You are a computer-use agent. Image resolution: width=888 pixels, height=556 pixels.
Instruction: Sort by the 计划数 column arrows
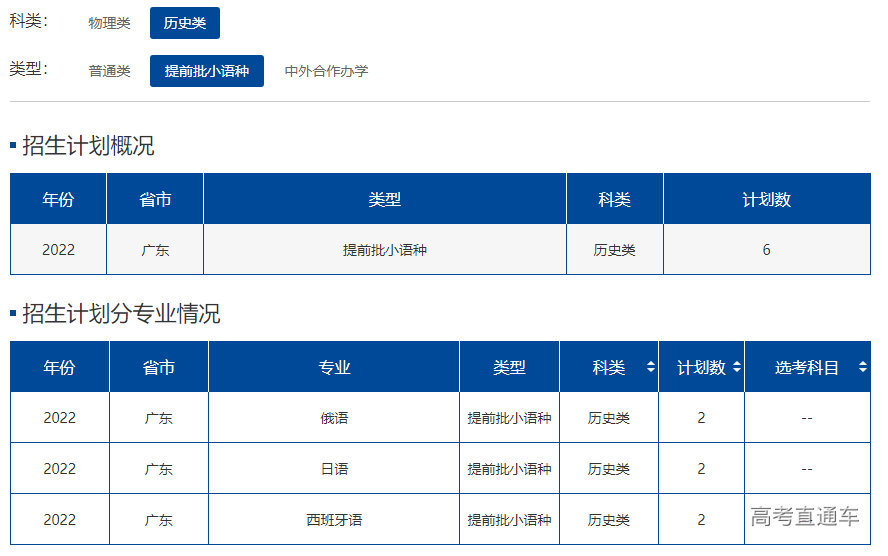pos(737,368)
